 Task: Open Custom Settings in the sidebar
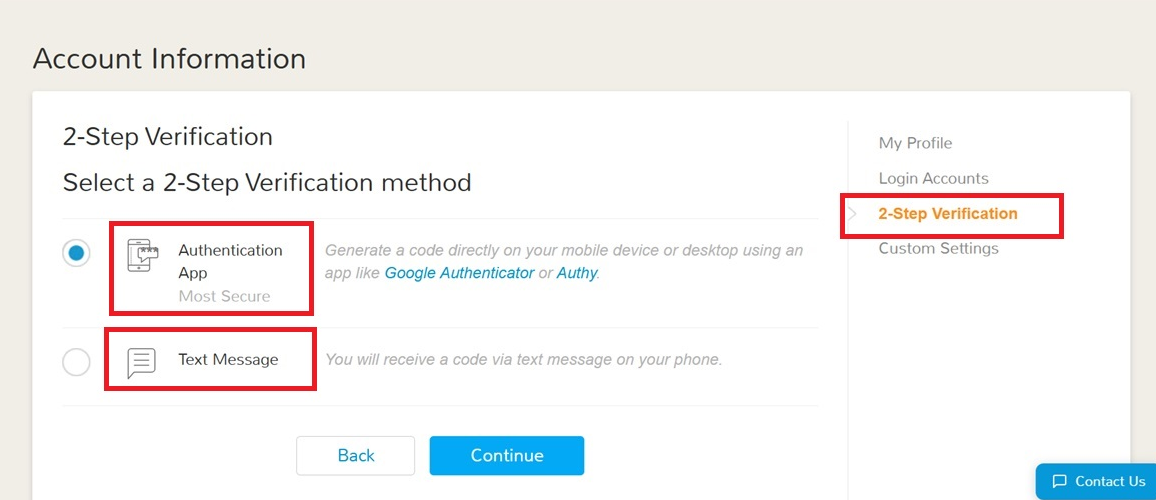click(x=939, y=249)
